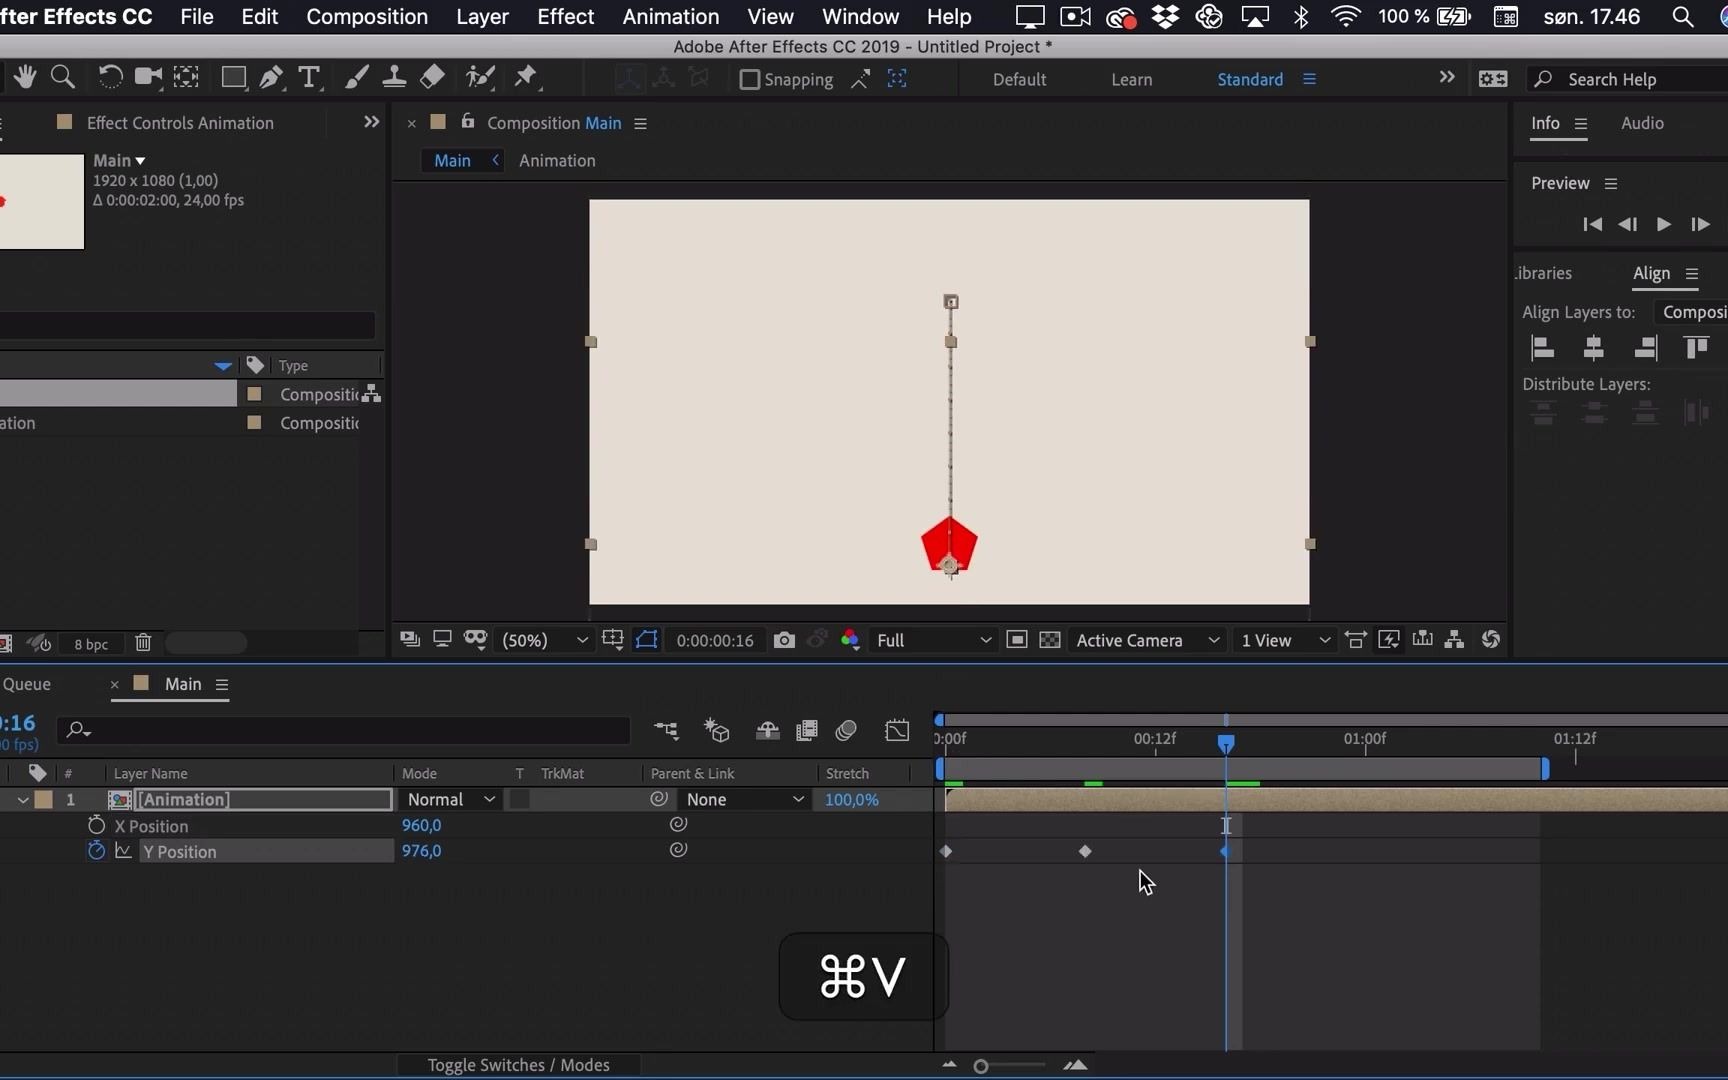Open the Full resolution dropdown
The image size is (1728, 1080).
pos(933,640)
